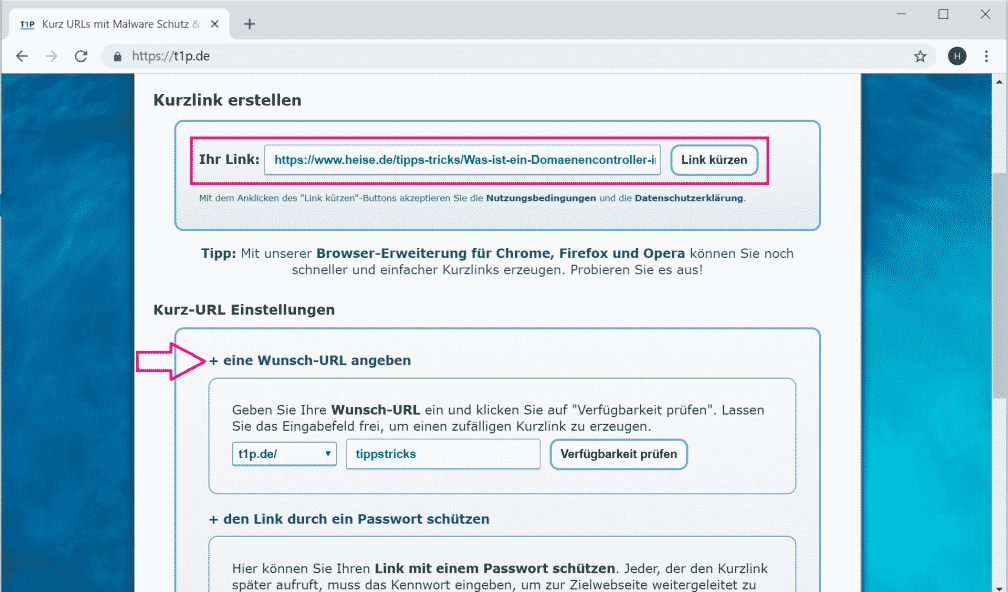
Task: Click the Link kürzen button
Action: click(x=714, y=160)
